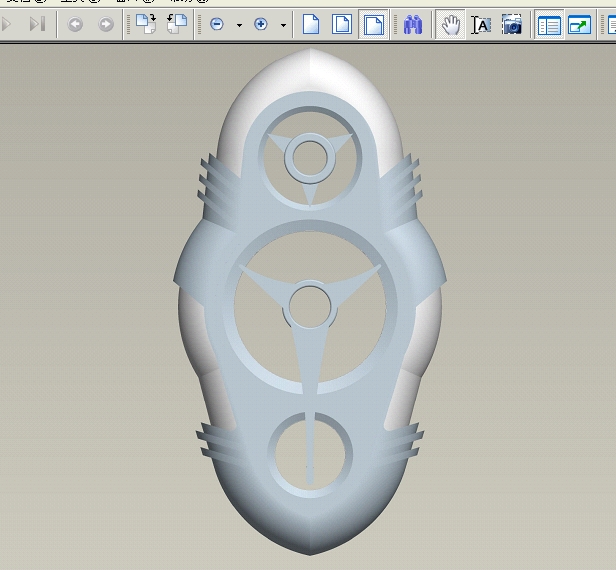Select the fit page view icon
616x570 pixels.
tap(342, 24)
